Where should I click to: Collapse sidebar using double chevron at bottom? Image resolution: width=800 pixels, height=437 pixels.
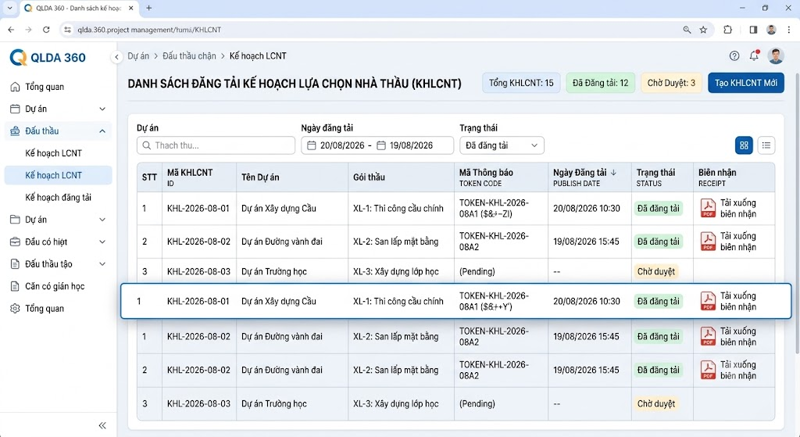click(x=103, y=425)
